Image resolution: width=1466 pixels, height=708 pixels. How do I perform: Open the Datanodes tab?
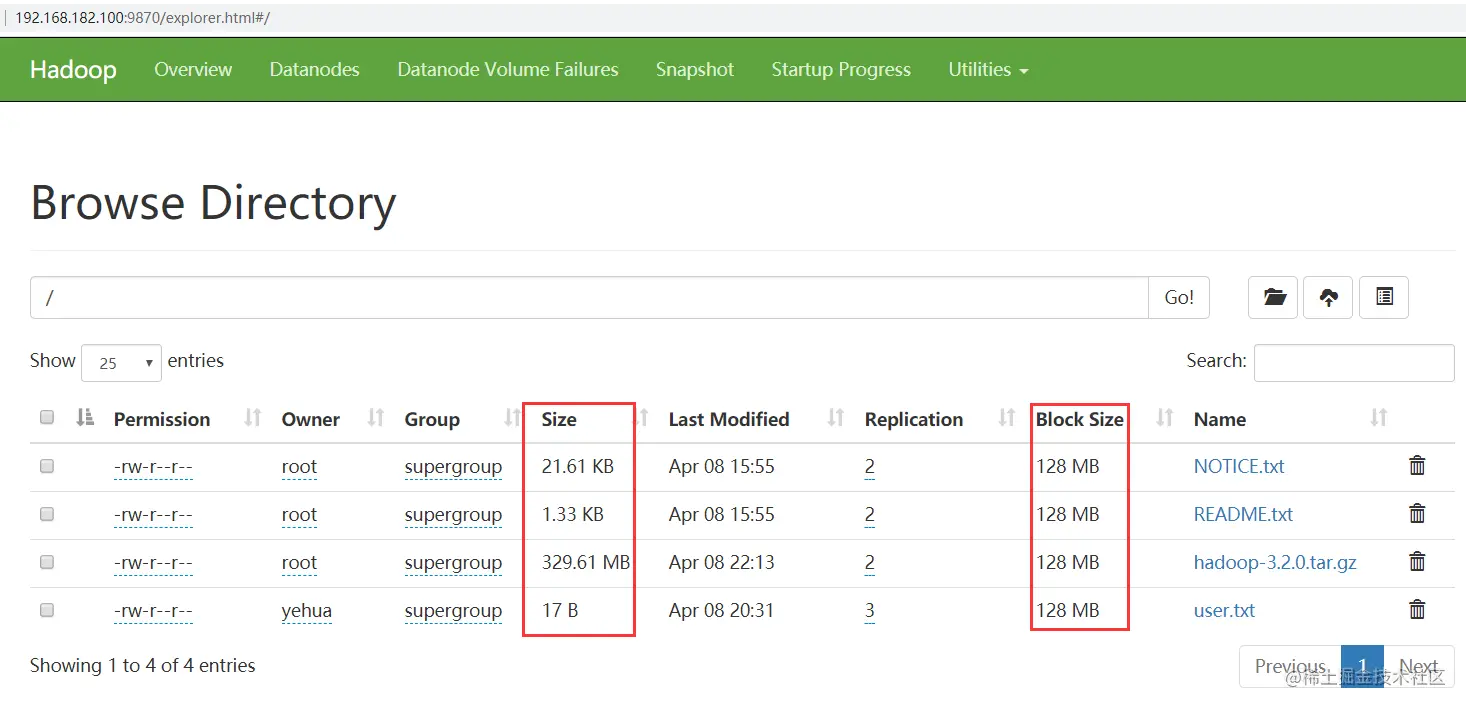pos(314,70)
